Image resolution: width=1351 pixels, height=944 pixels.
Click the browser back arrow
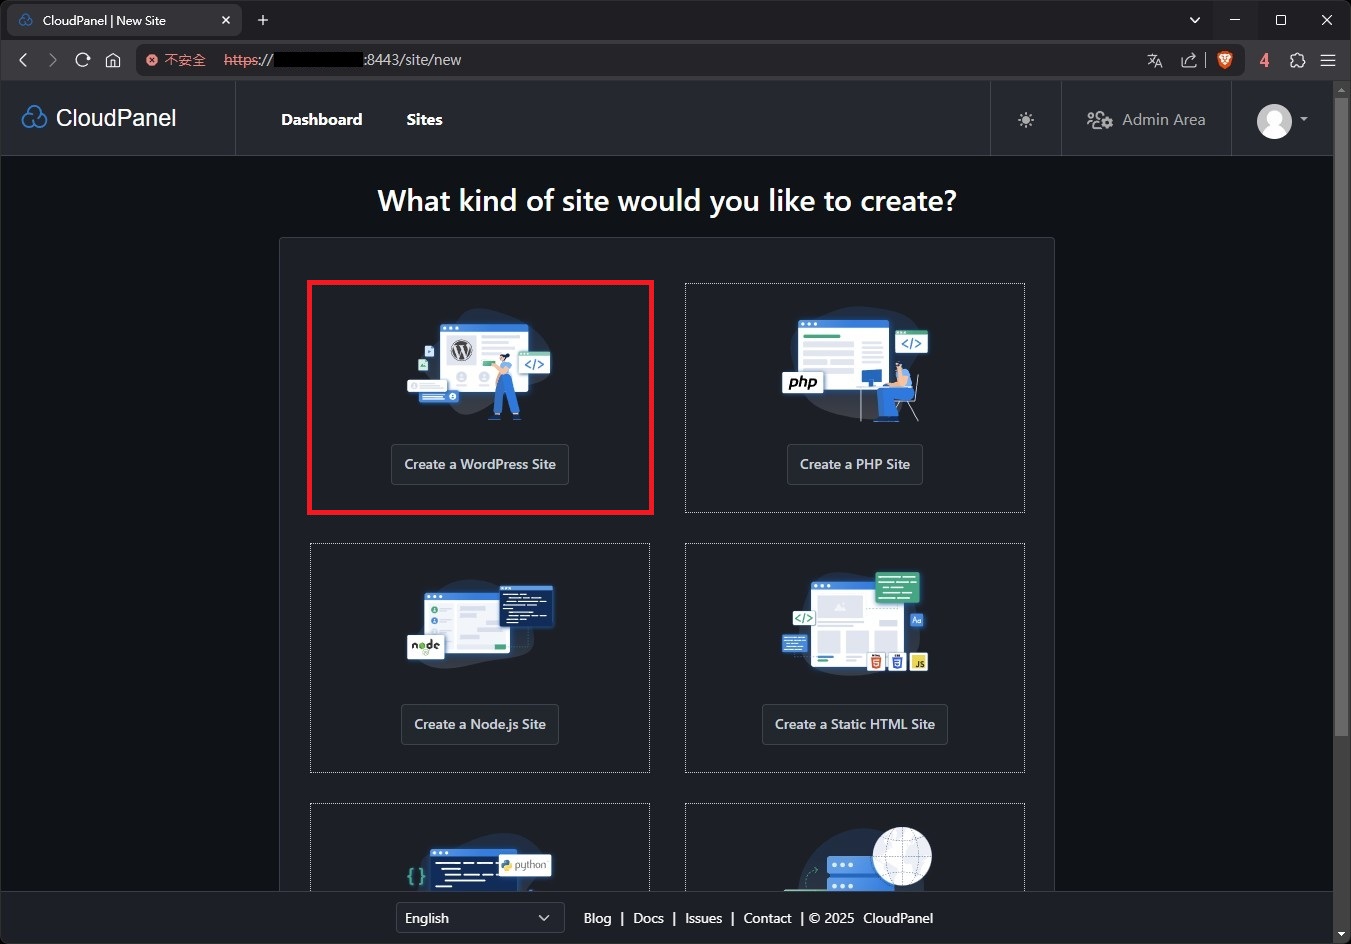click(23, 60)
